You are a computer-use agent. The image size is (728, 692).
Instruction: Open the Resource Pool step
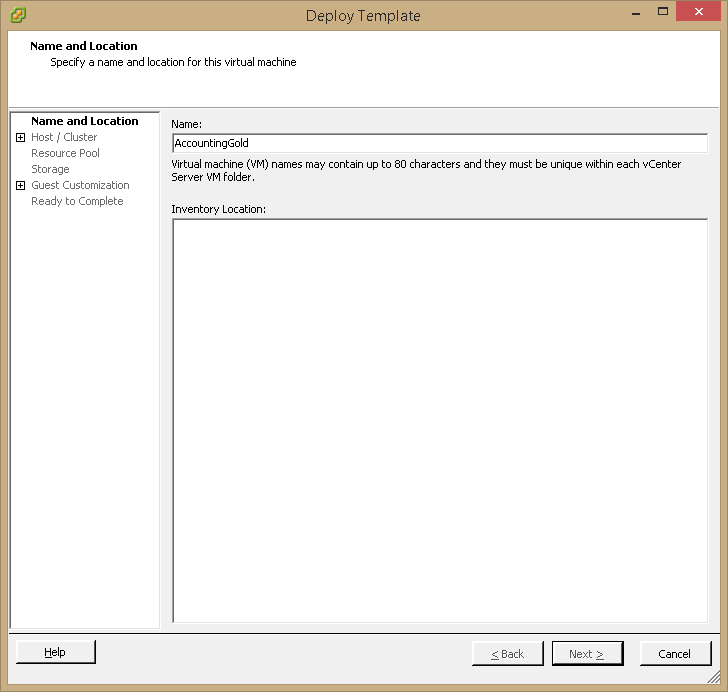pyautogui.click(x=65, y=153)
